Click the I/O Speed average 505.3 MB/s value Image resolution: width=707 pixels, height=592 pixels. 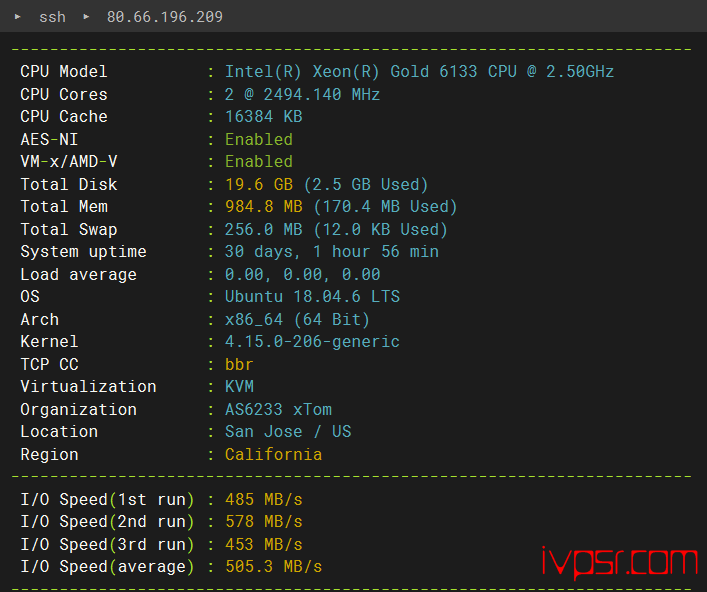tap(273, 567)
